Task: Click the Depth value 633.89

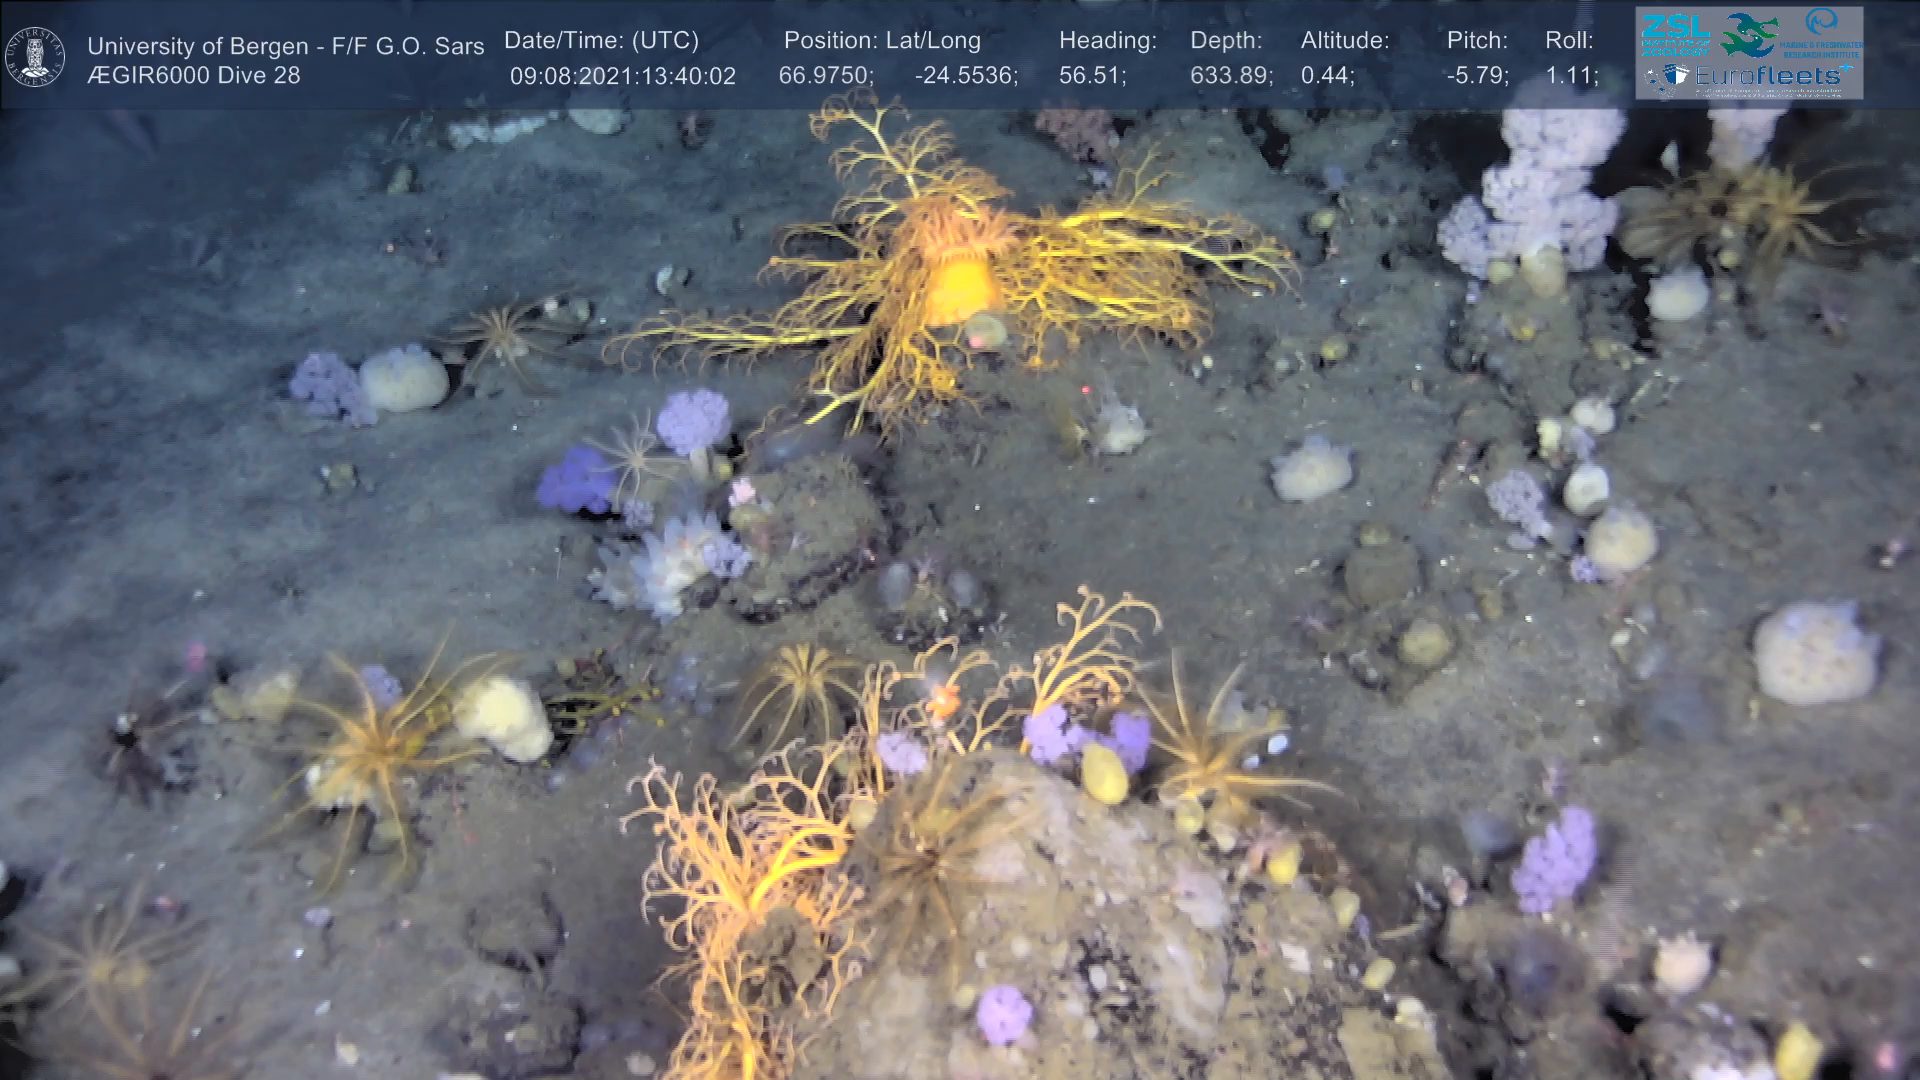Action: pyautogui.click(x=1230, y=76)
